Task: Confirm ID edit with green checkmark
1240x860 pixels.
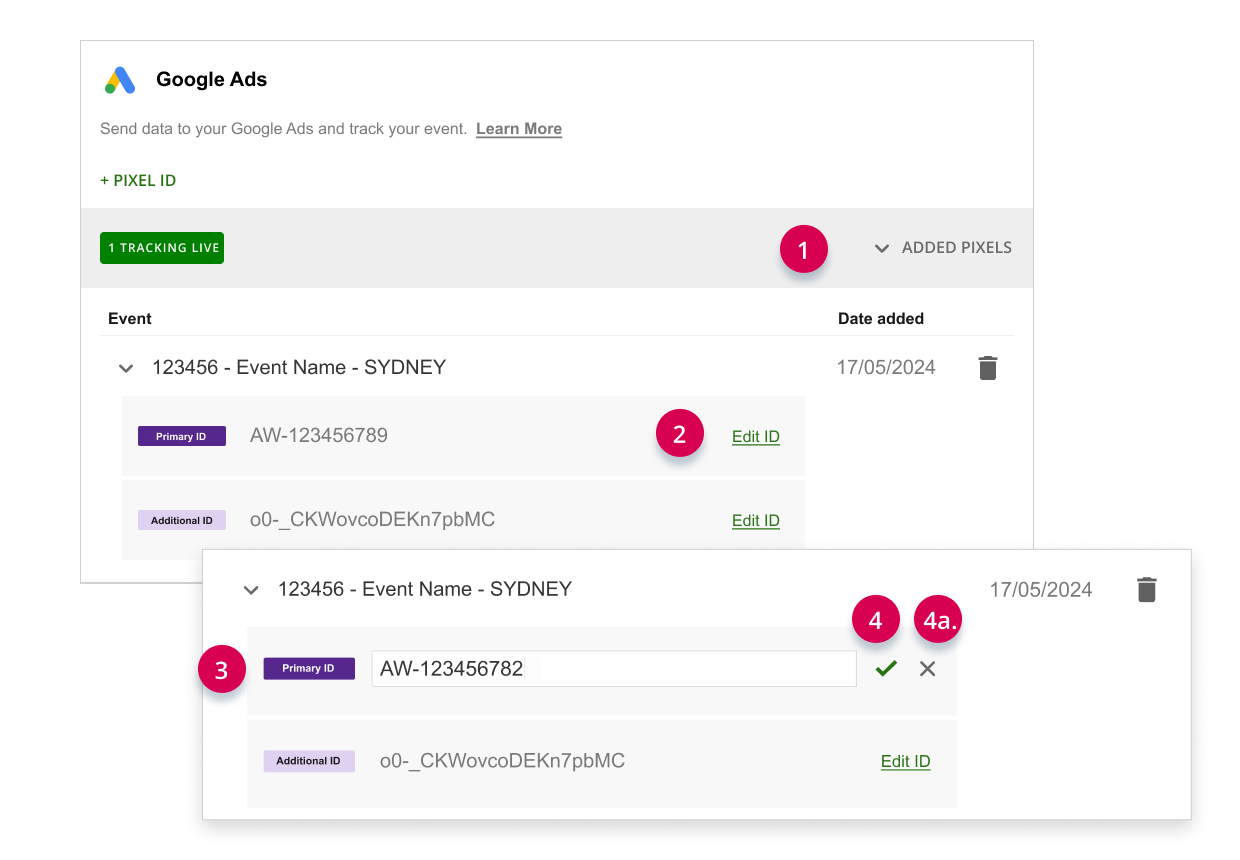Action: [886, 669]
